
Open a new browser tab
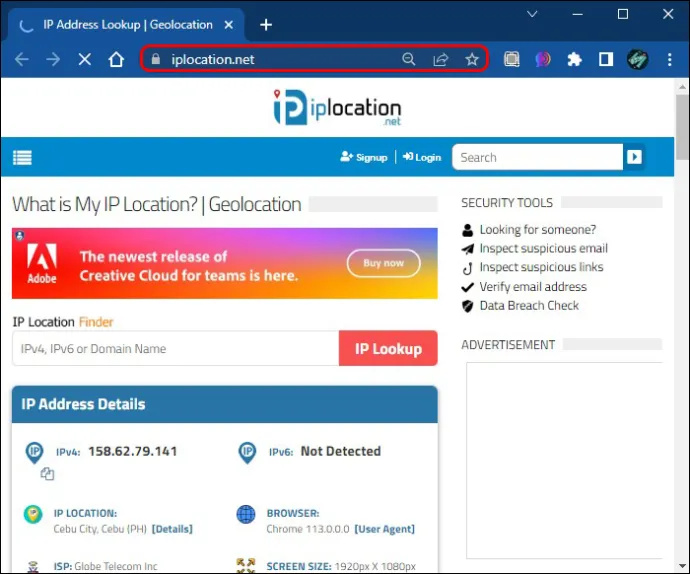pyautogui.click(x=266, y=25)
